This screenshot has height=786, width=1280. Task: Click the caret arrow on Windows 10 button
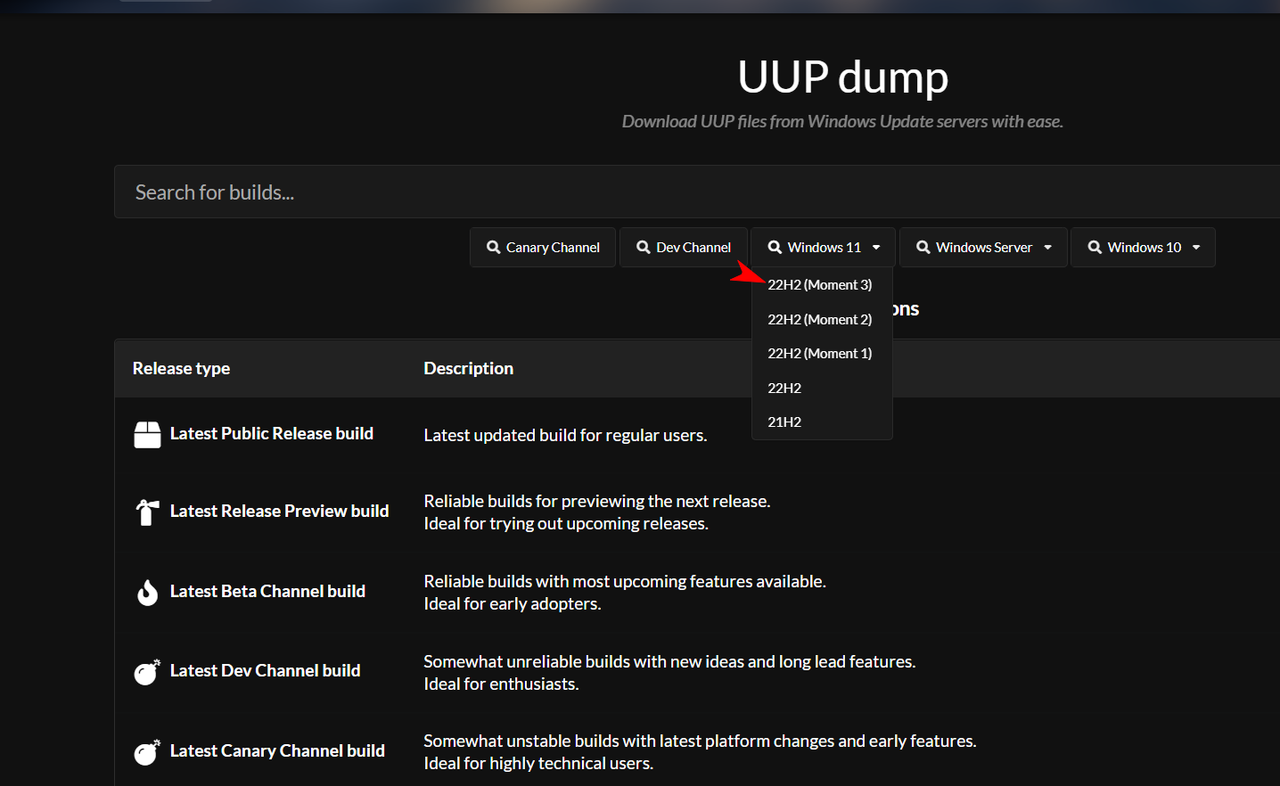1197,248
